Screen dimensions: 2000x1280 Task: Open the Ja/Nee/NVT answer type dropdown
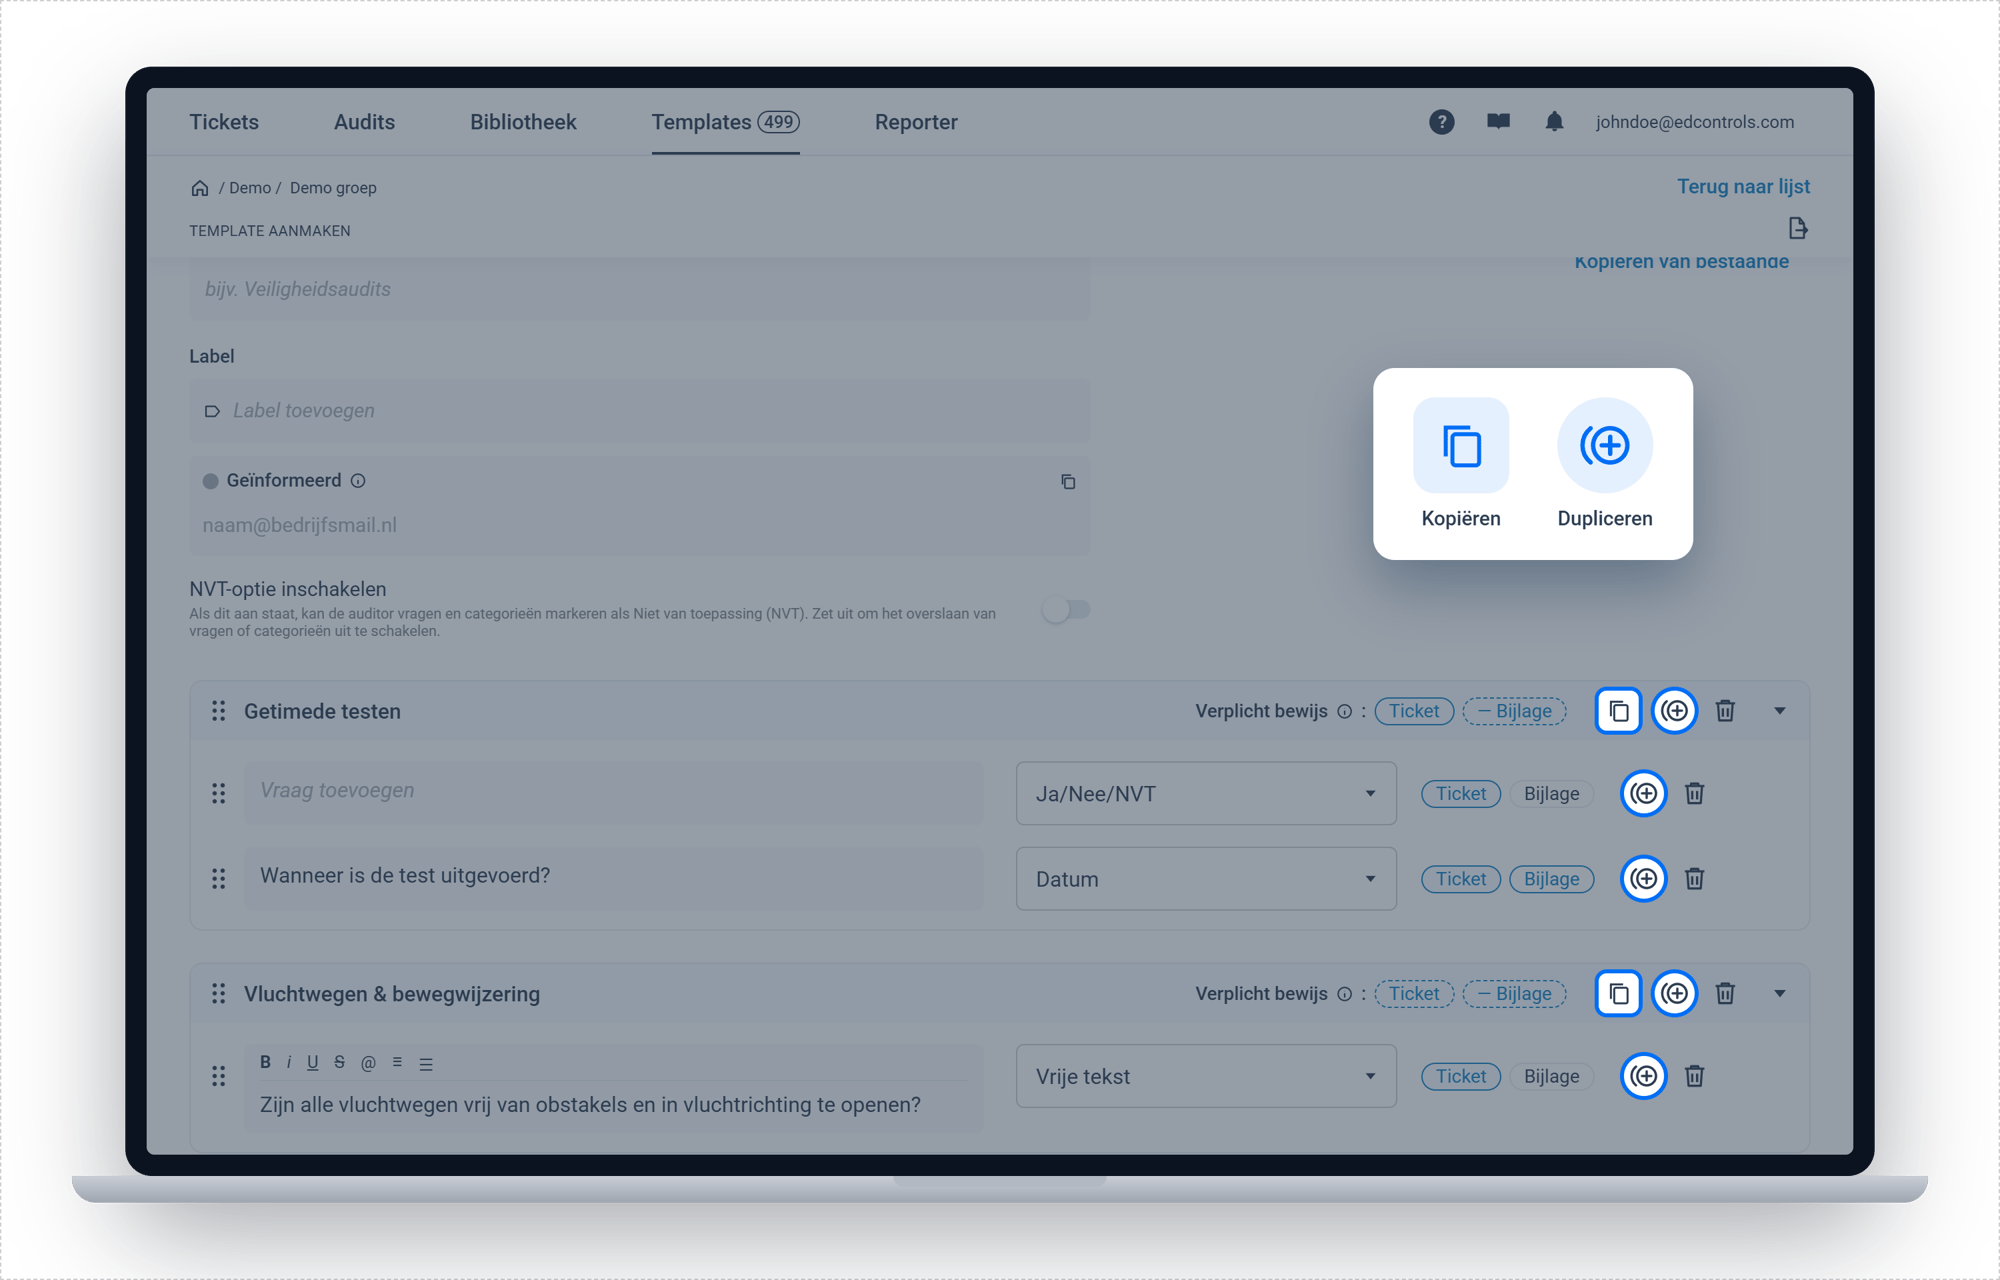[1206, 794]
